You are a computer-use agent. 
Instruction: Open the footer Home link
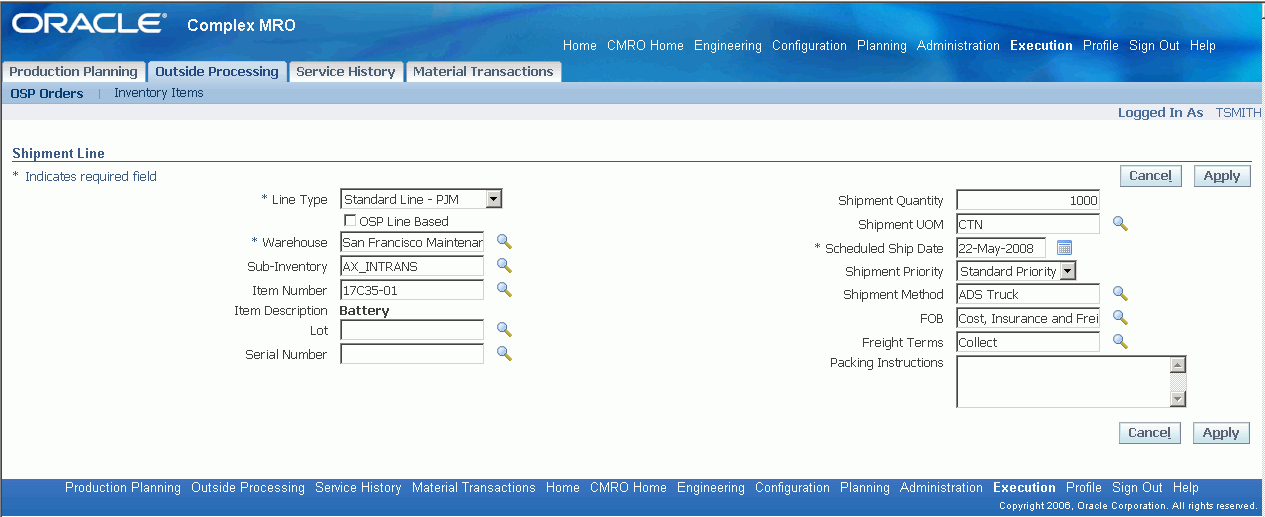point(563,488)
